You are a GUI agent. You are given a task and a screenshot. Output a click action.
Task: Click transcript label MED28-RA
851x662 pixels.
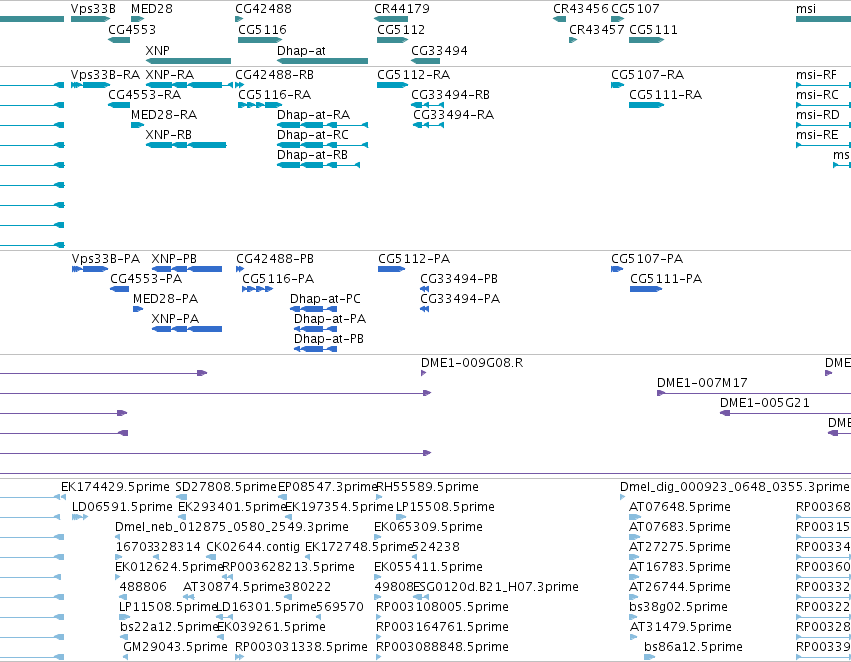click(164, 114)
